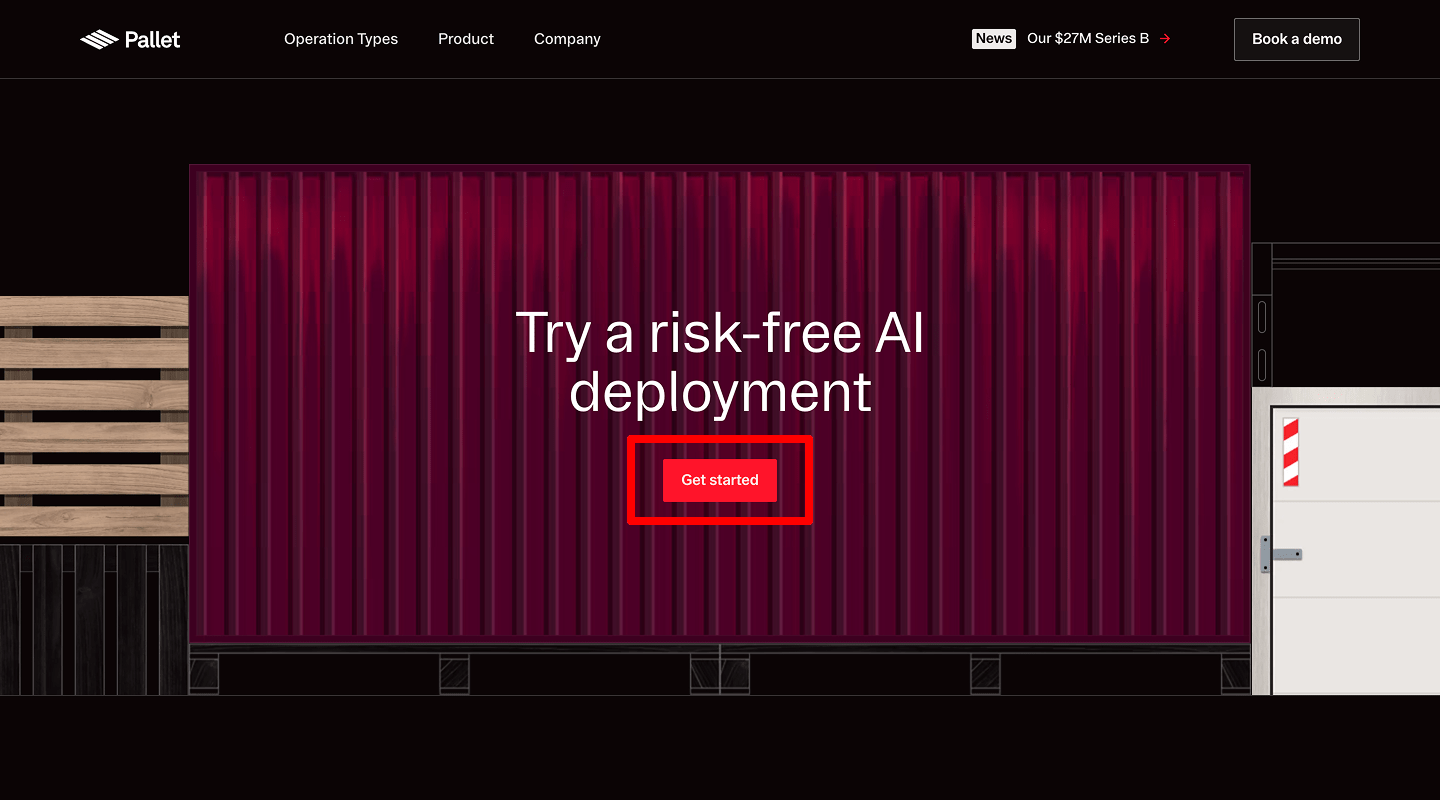
Task: Open the Our $27M Series B link
Action: click(x=1088, y=39)
